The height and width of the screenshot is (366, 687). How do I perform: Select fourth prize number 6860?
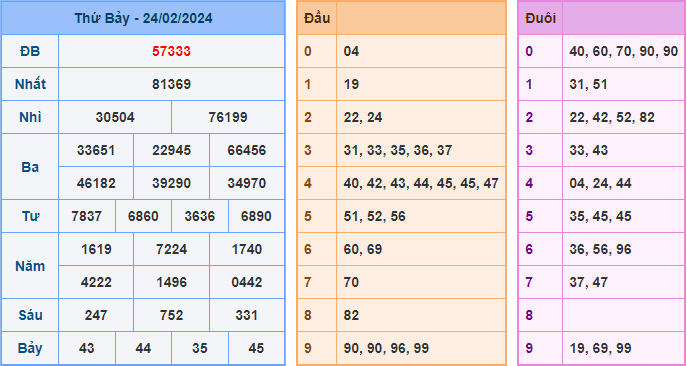click(143, 216)
